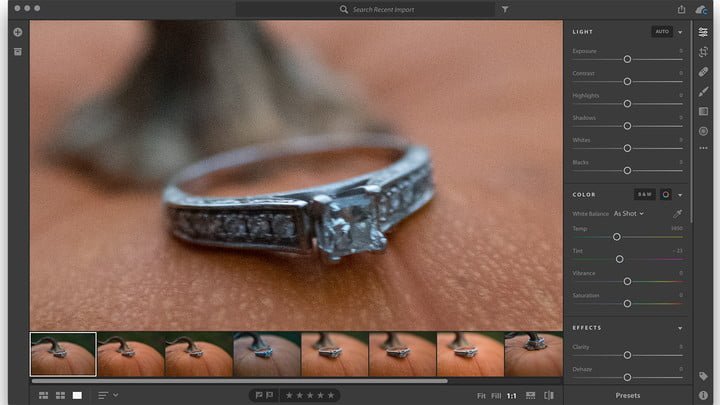Select the Brush adjustment tool
720x405 pixels.
(703, 91)
